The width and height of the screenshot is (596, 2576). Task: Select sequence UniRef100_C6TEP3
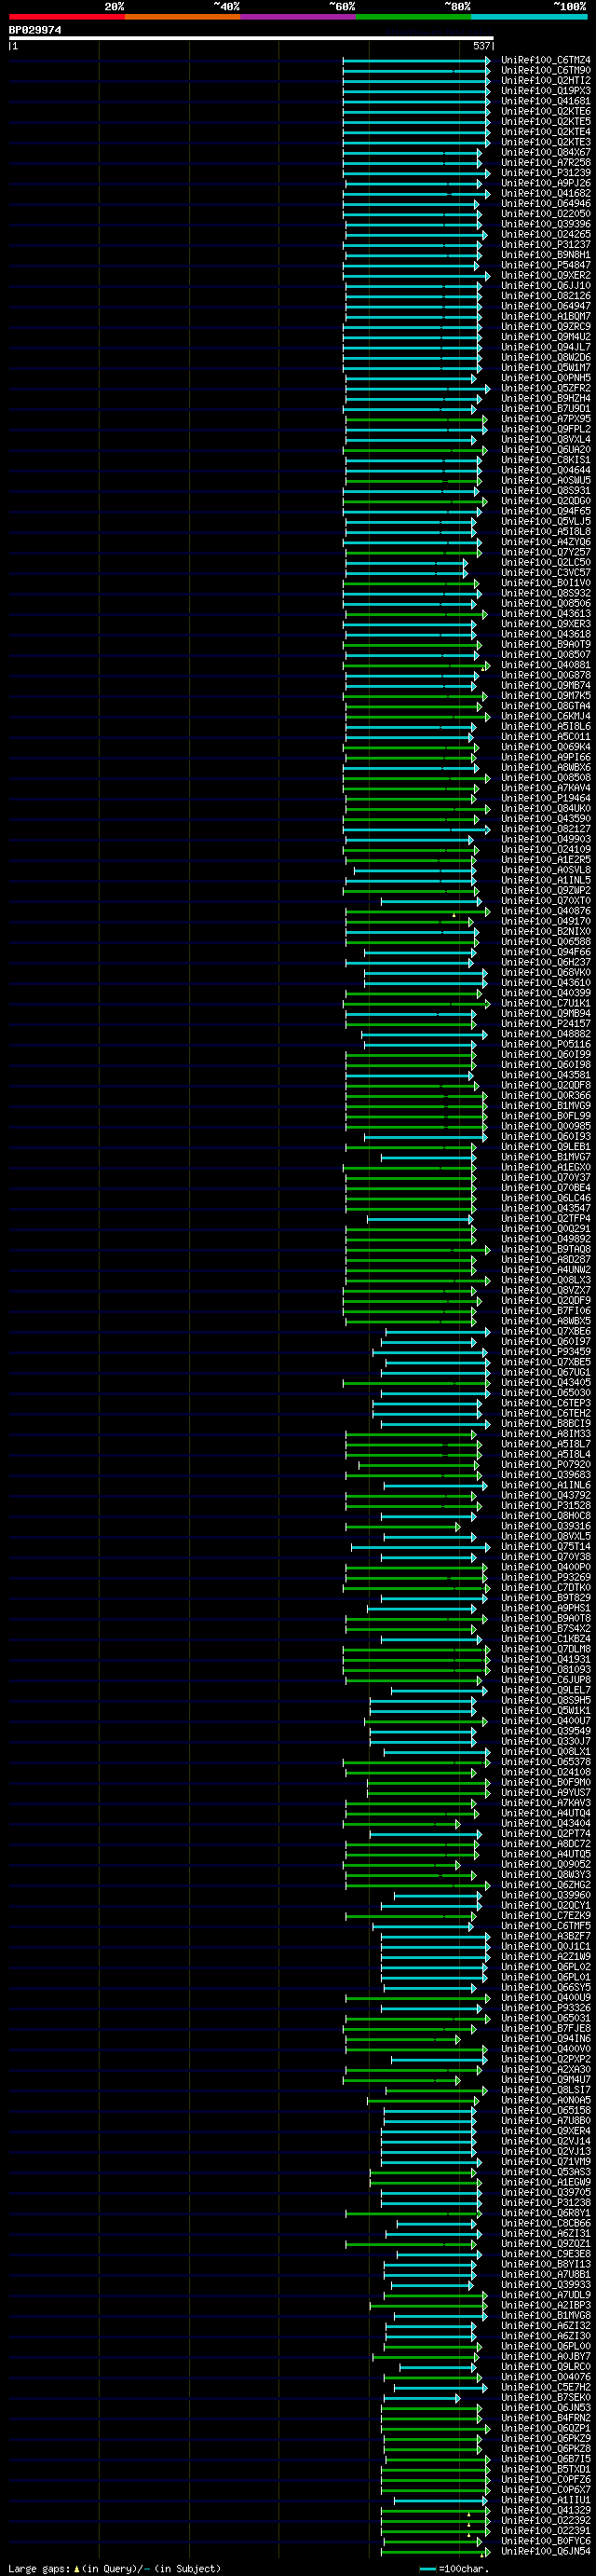click(546, 1403)
